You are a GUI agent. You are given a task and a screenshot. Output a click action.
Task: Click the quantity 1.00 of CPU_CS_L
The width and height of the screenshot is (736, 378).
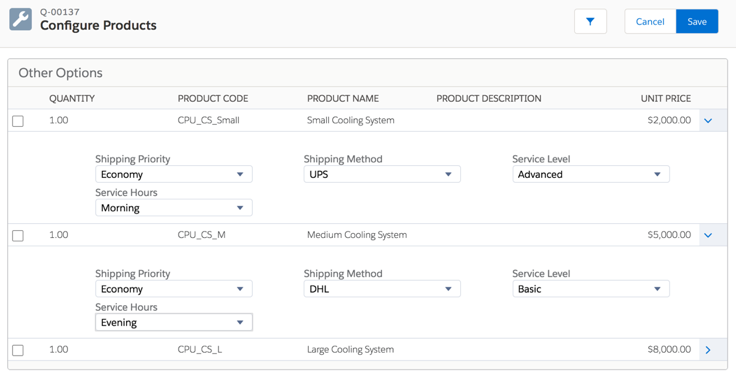coord(59,349)
